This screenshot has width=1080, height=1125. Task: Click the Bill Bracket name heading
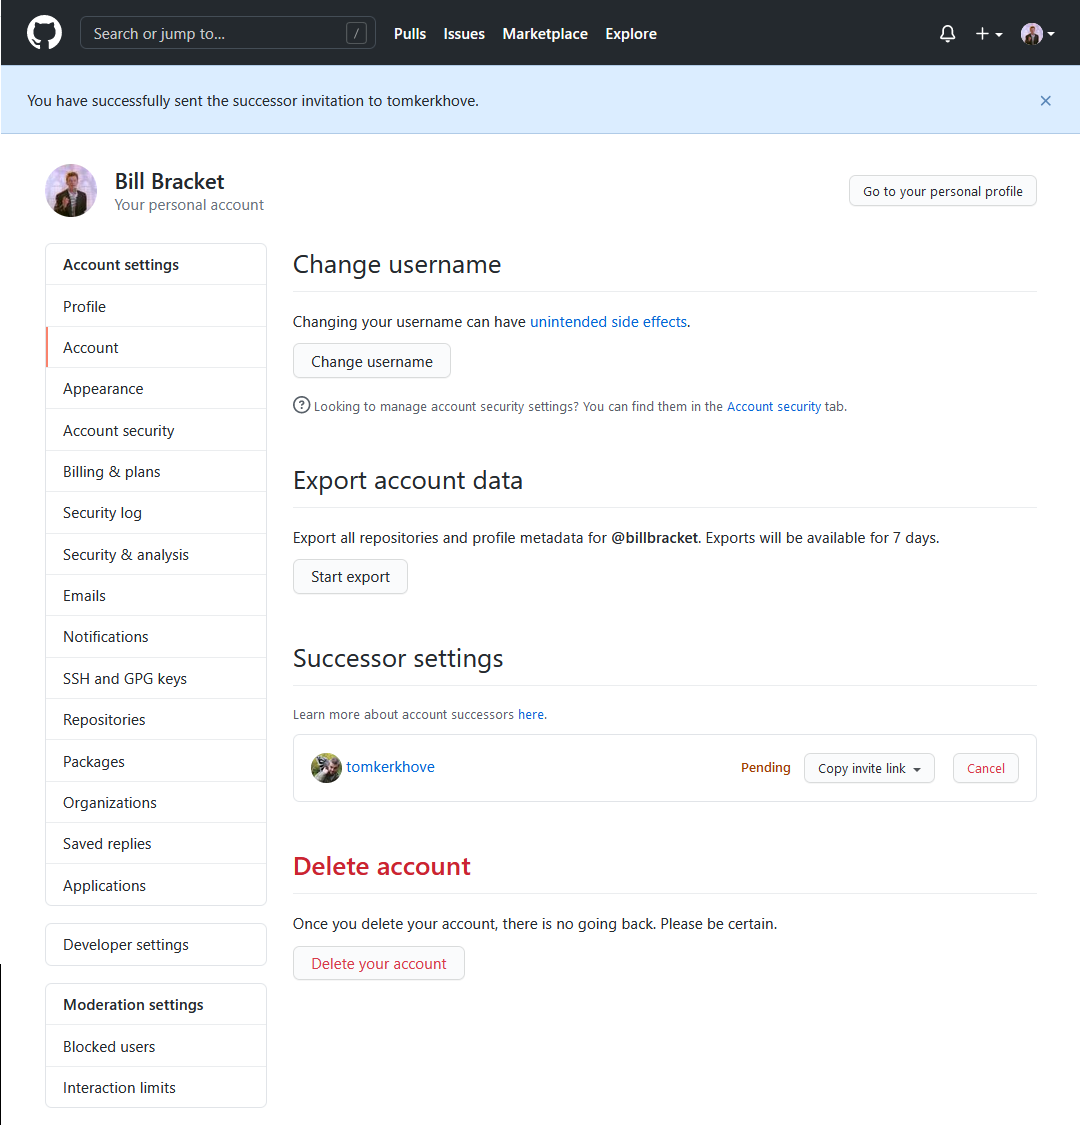tap(169, 182)
